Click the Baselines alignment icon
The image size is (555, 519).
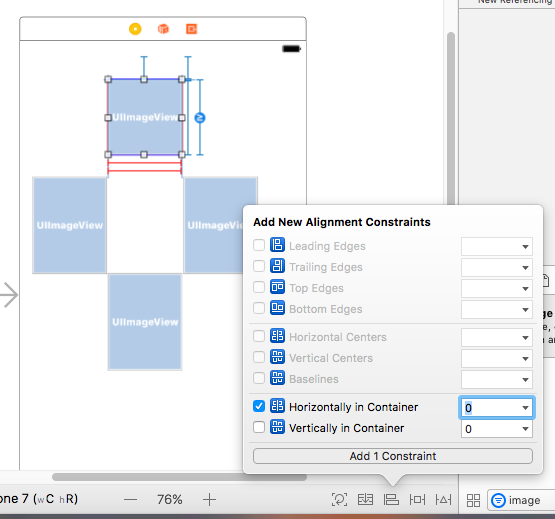278,378
